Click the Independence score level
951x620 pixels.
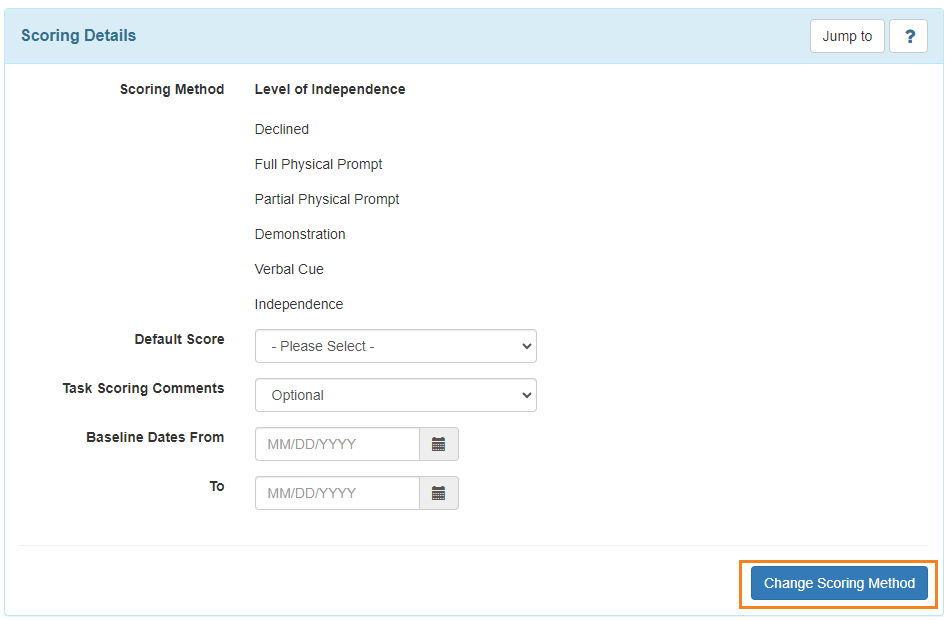click(x=298, y=305)
